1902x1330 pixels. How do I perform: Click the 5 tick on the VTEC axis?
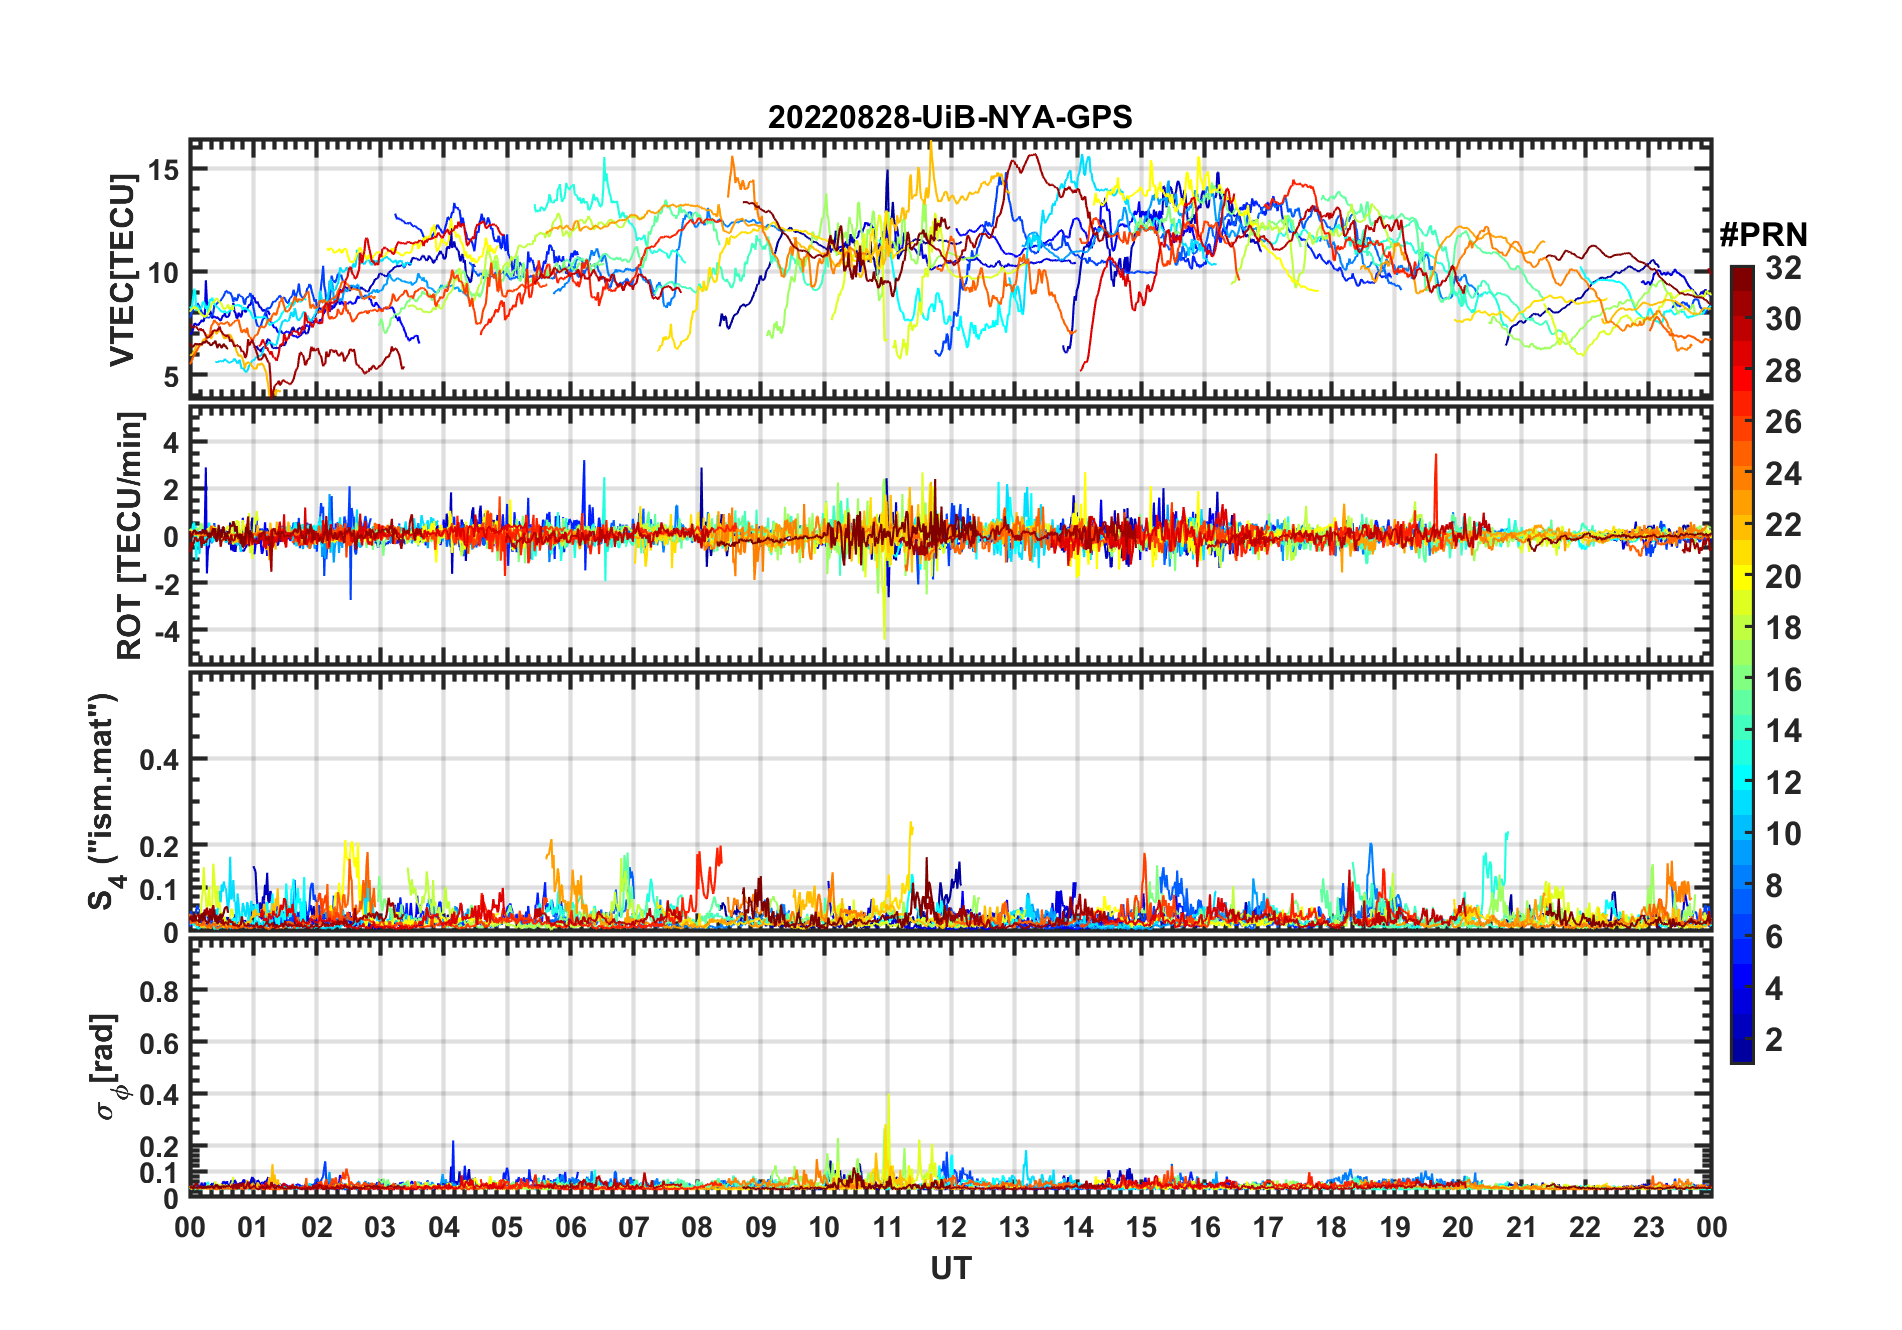pyautogui.click(x=171, y=377)
